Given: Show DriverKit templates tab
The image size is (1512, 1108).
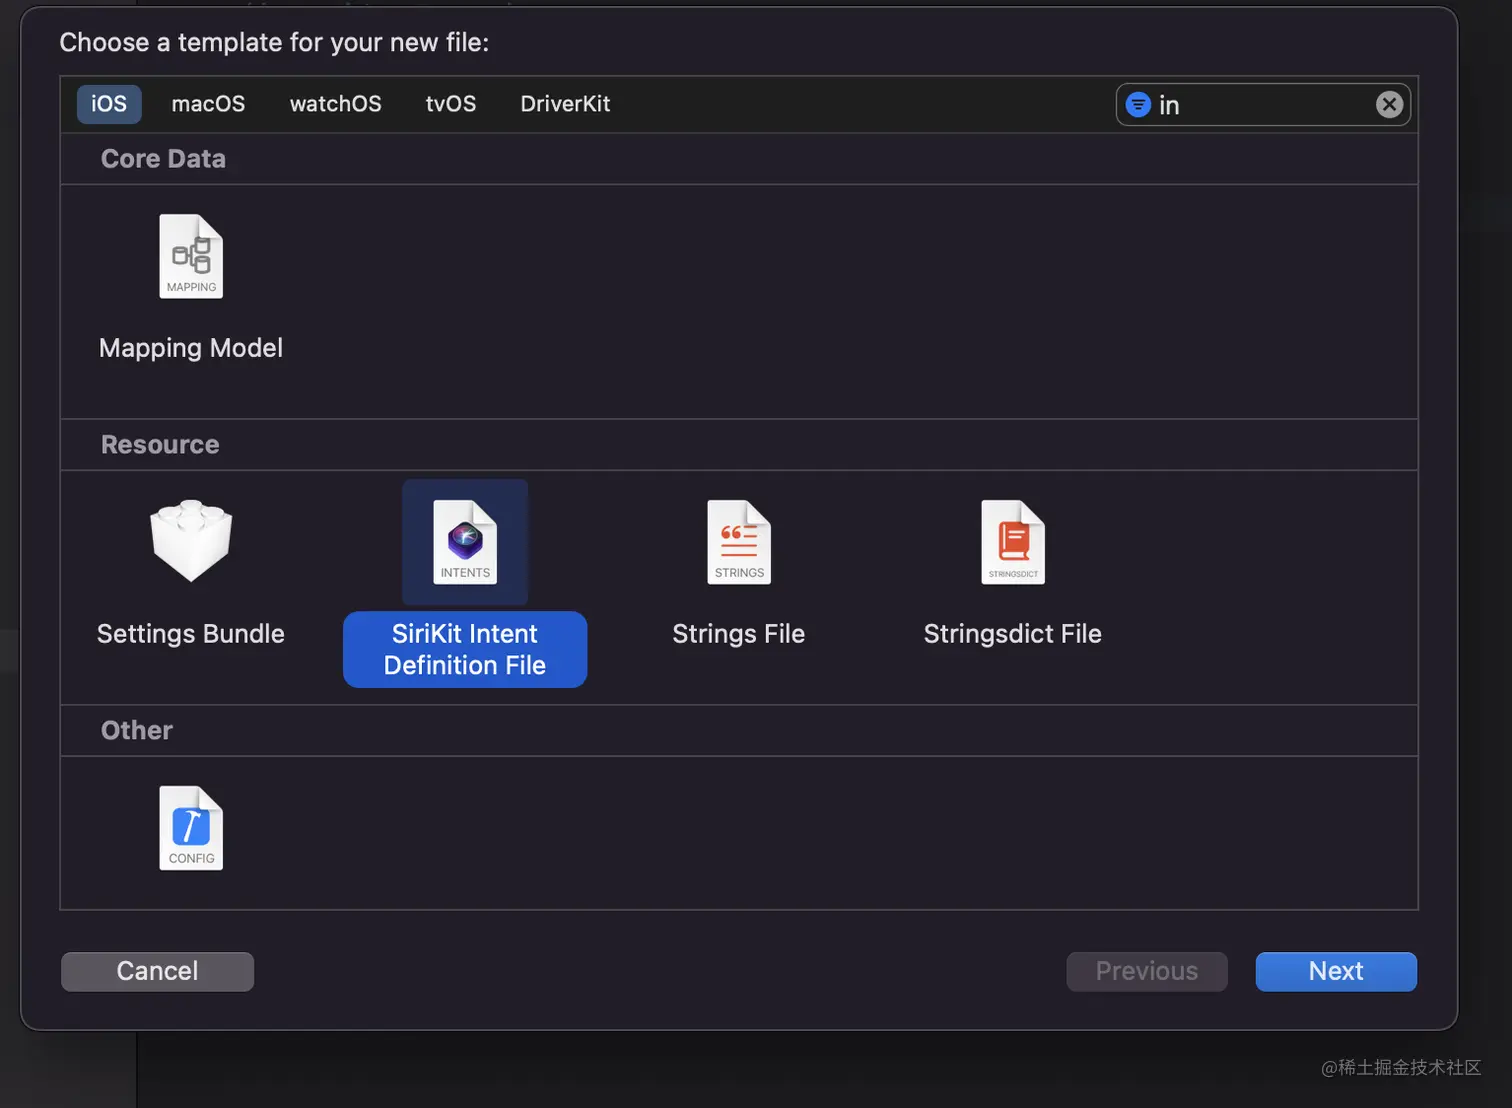Looking at the screenshot, I should point(565,104).
